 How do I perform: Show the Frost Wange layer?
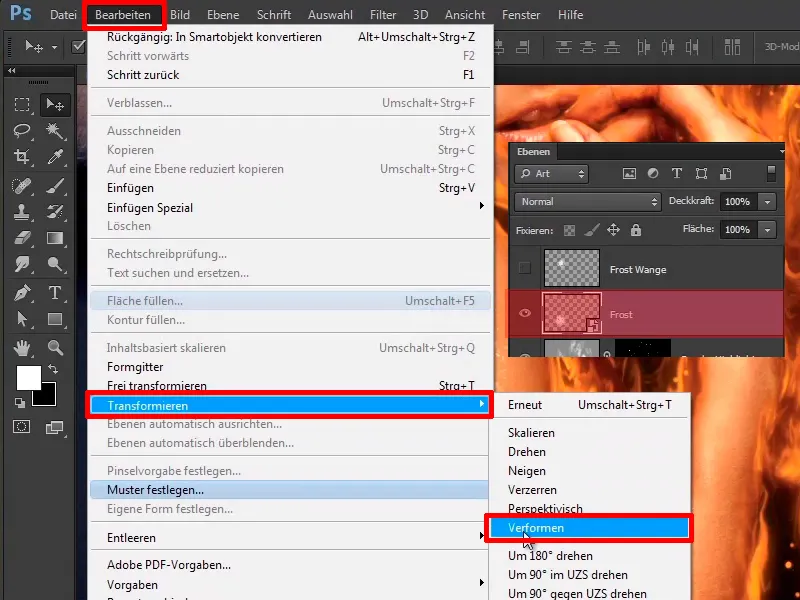524,268
